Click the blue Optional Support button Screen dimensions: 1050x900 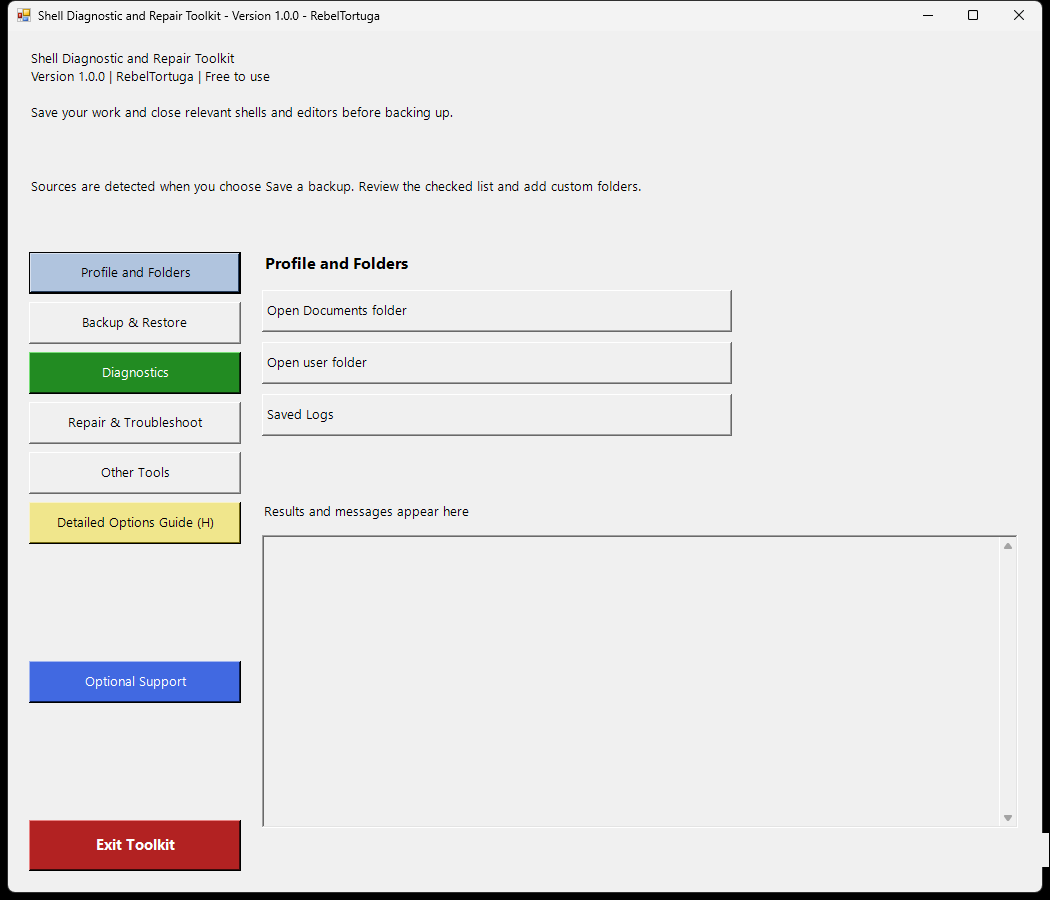click(x=135, y=682)
